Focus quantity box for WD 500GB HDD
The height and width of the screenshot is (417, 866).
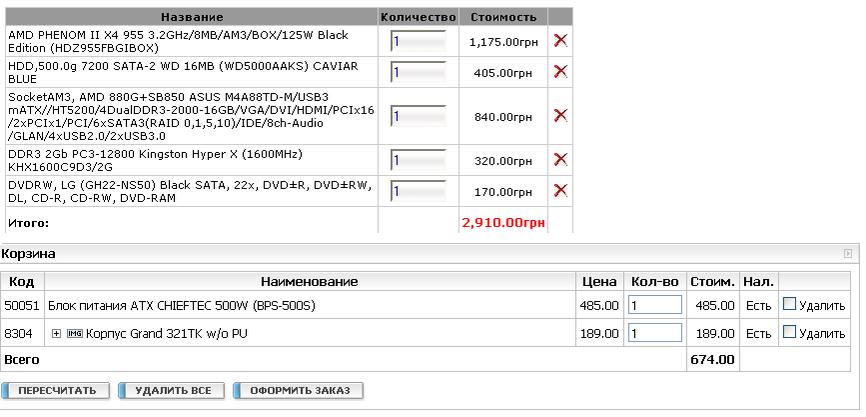pyautogui.click(x=419, y=71)
